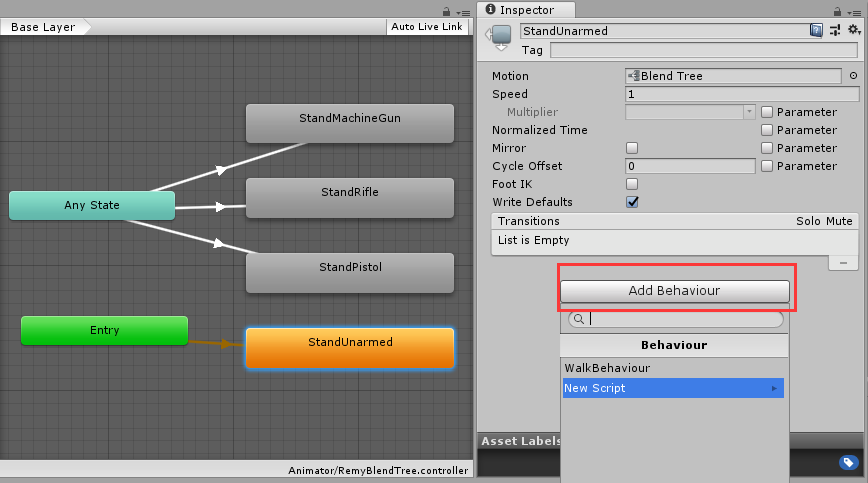Screen dimensions: 868x483
Task: Choose the New Script menu entry
Action: (673, 388)
